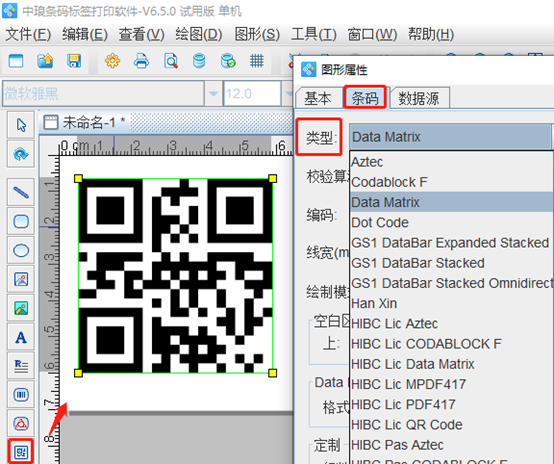The height and width of the screenshot is (464, 554).
Task: Select the rotate tool in sidebar
Action: pos(21,154)
